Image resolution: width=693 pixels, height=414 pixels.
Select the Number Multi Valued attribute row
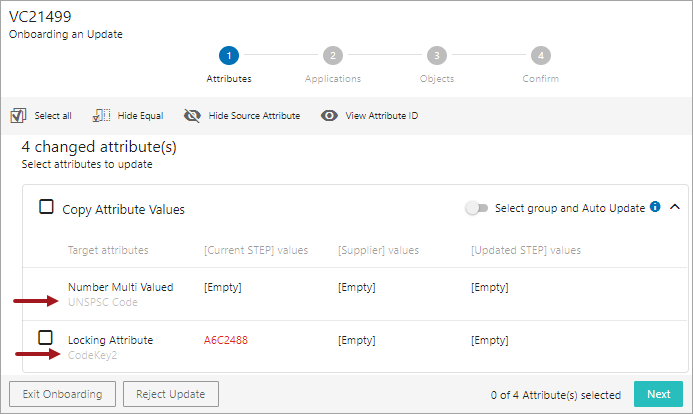[356, 294]
